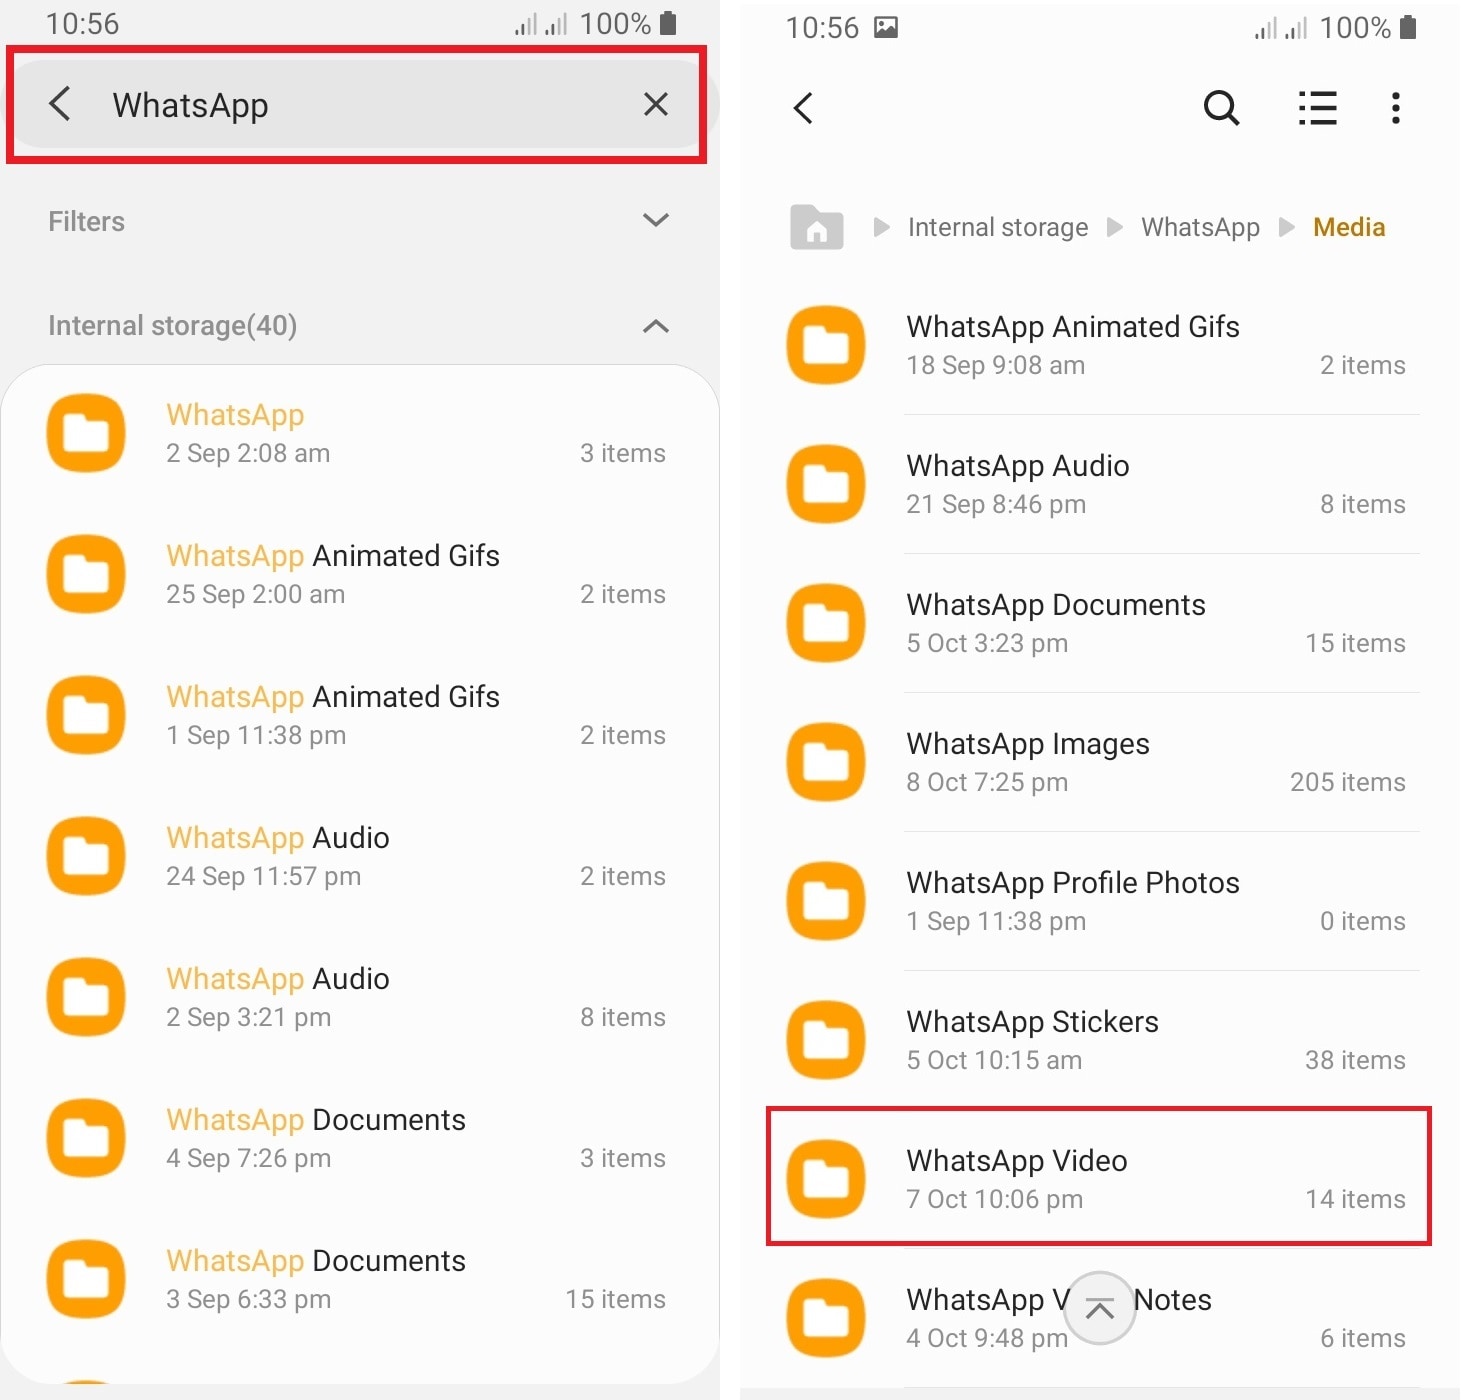Viewport: 1476px width, 1400px height.
Task: Tap the scroll-to-top floating button
Action: click(1100, 1308)
